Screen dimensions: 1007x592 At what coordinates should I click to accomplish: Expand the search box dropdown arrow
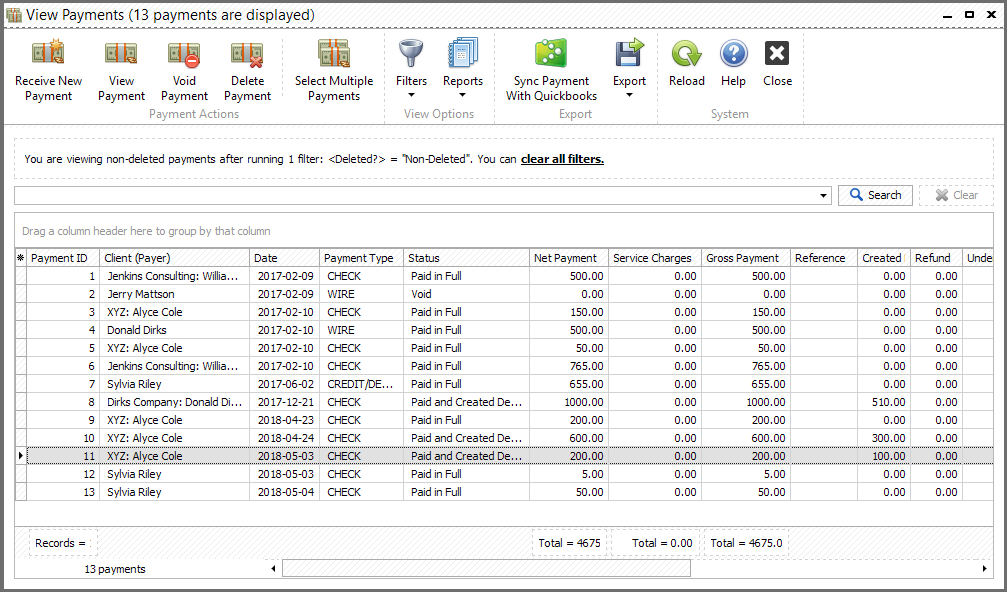pos(823,196)
